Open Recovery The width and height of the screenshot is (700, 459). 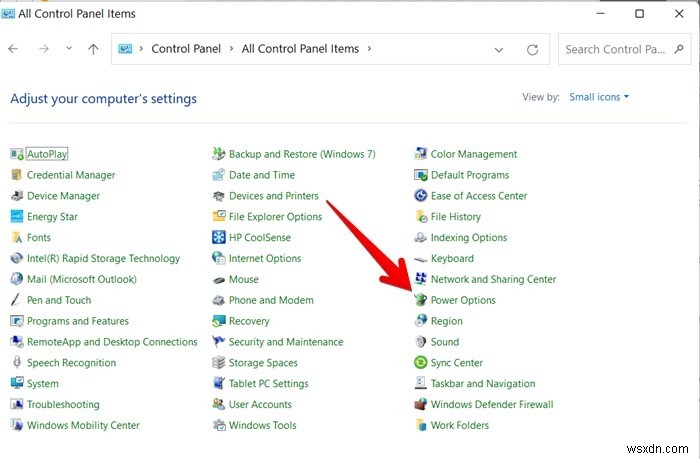click(x=249, y=321)
